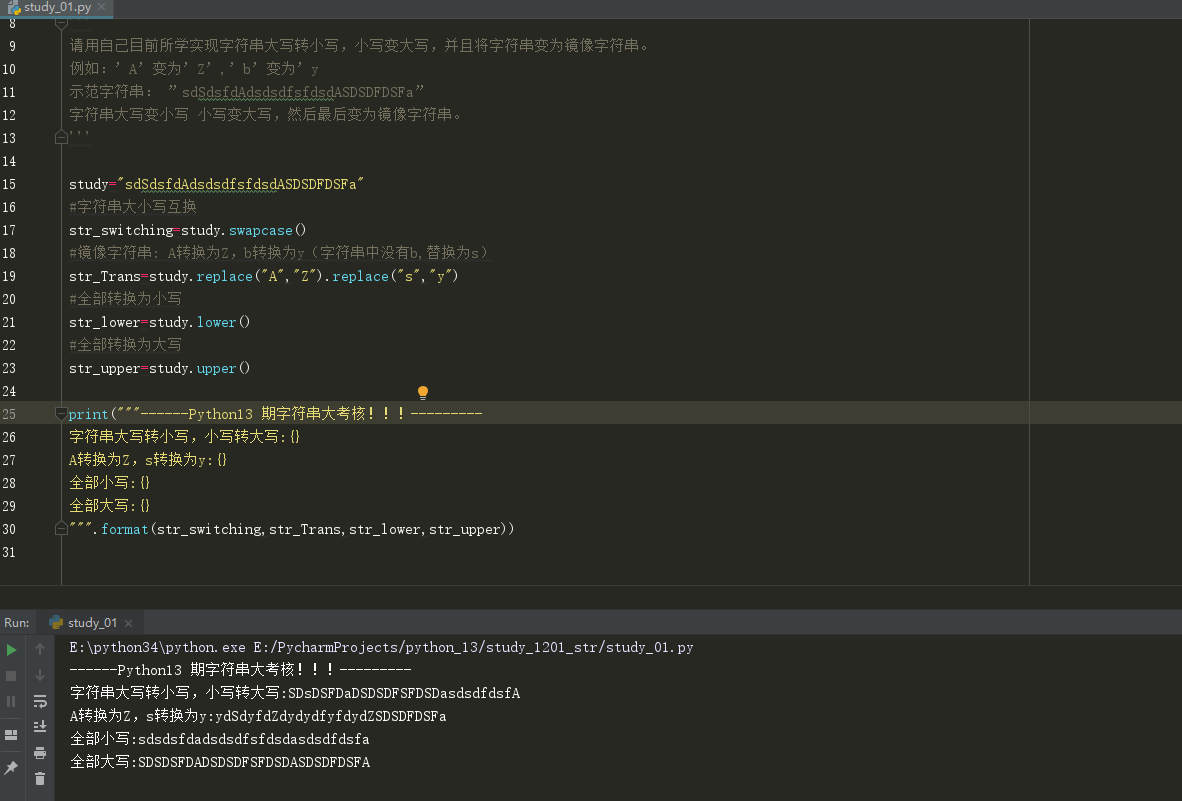The width and height of the screenshot is (1182, 801).
Task: Click the up arrow stack trace icon
Action: coord(40,649)
